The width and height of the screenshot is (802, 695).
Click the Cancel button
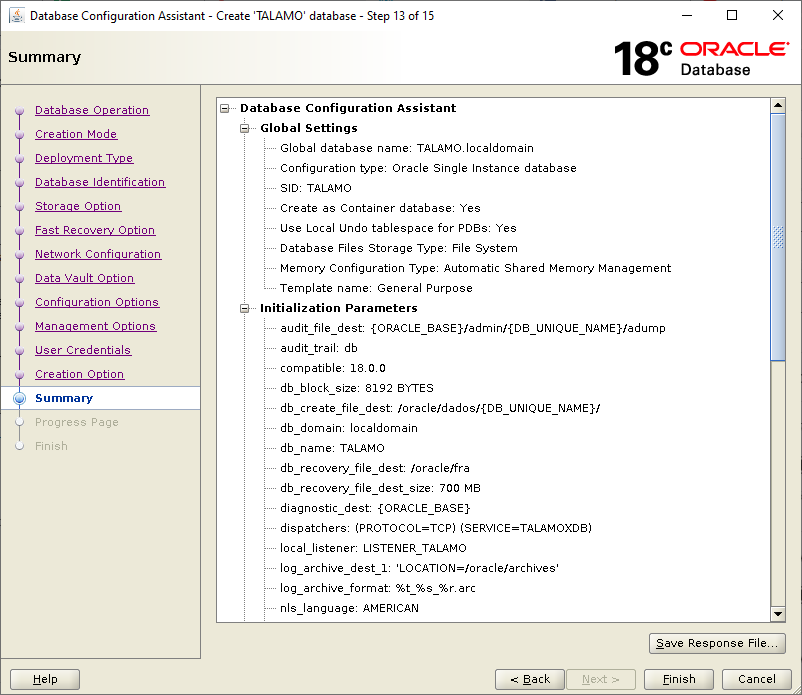[x=756, y=679]
